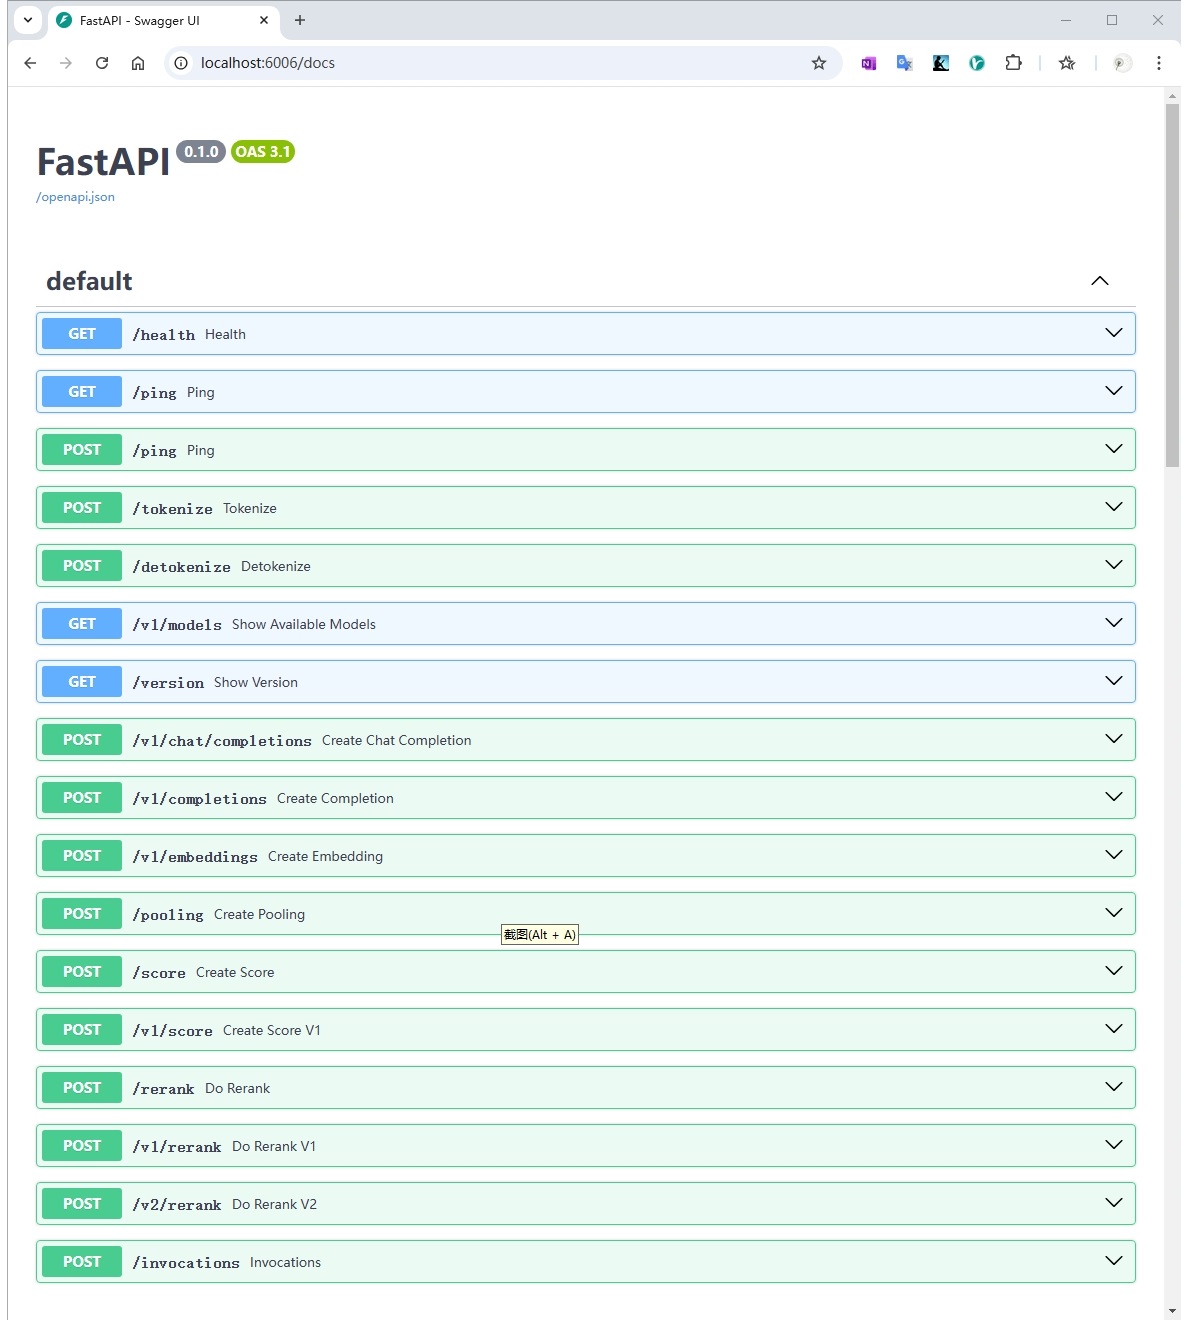Viewport: 1181px width, 1320px height.
Task: Expand the /v1/chat/completions endpoint arrow
Action: click(x=1114, y=739)
